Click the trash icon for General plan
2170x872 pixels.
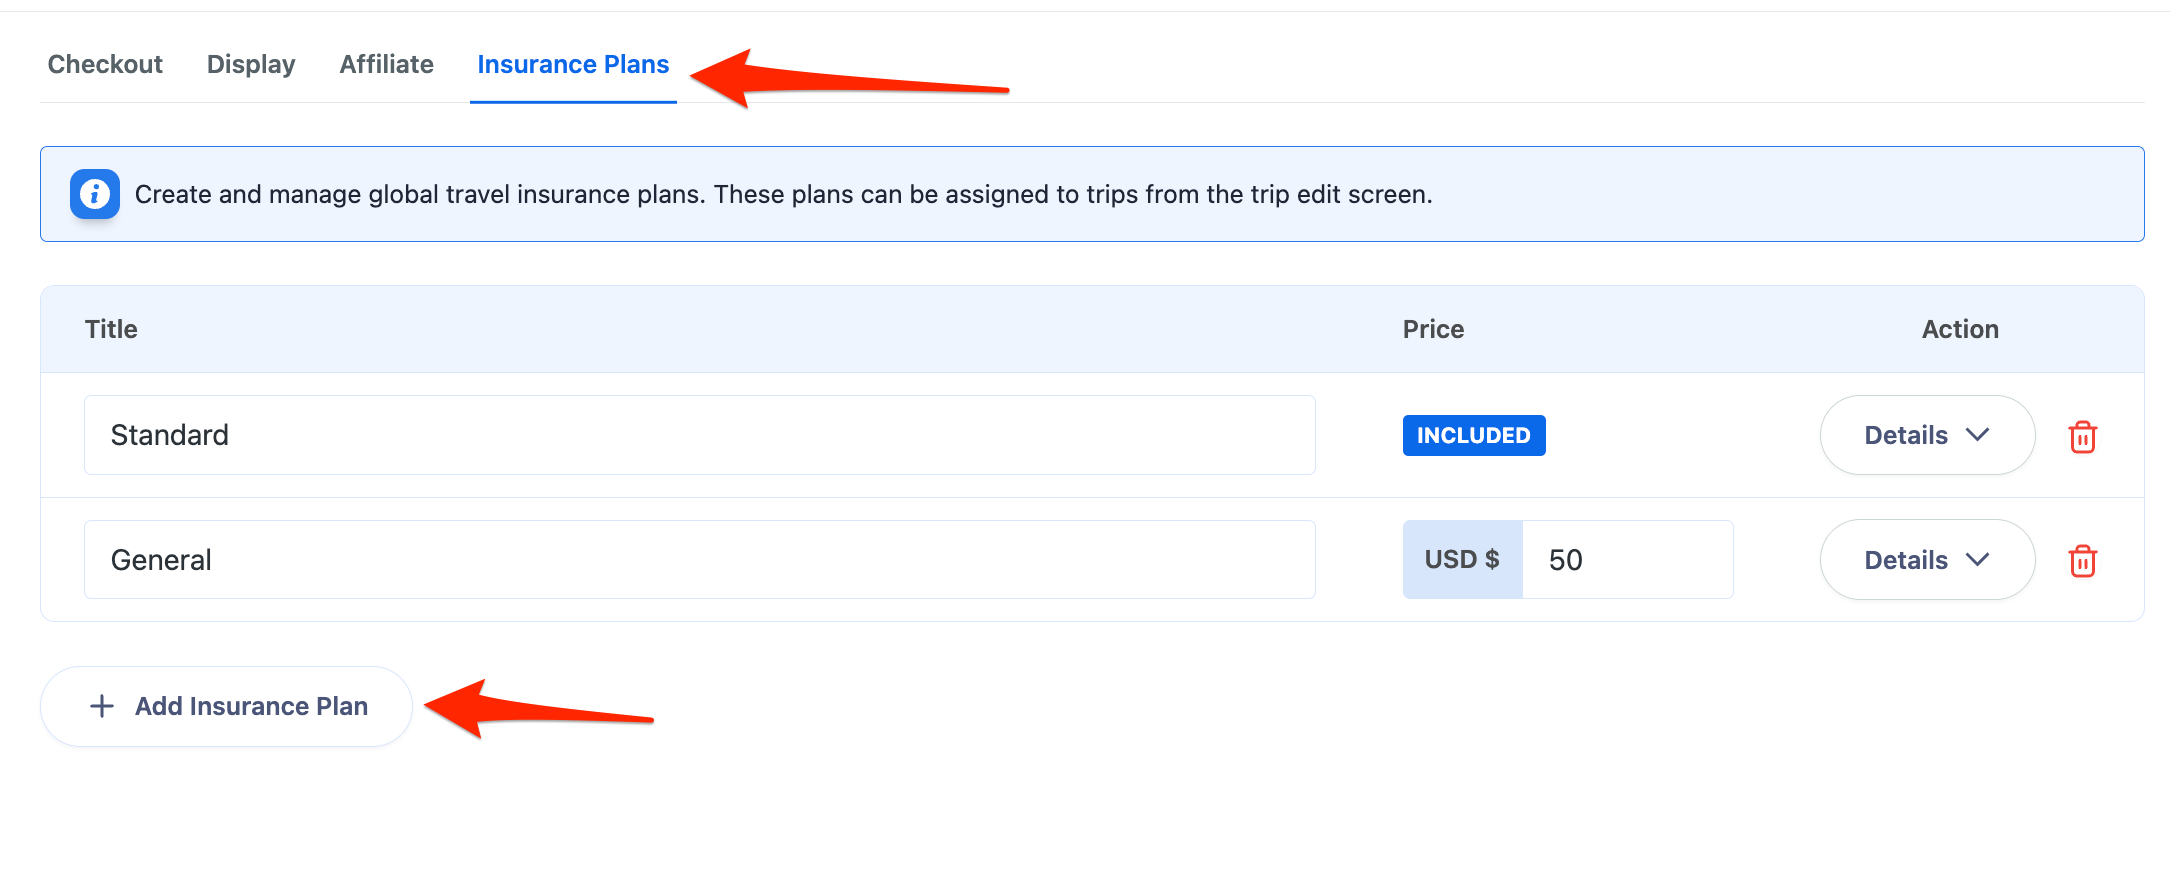pos(2082,561)
